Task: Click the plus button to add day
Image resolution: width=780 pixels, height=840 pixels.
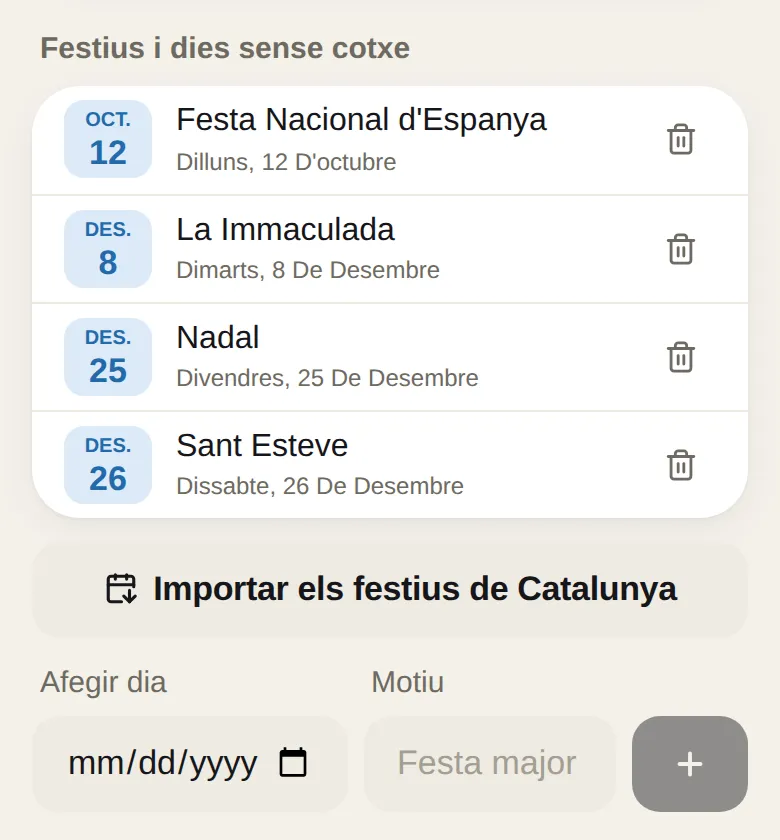Action: [689, 764]
